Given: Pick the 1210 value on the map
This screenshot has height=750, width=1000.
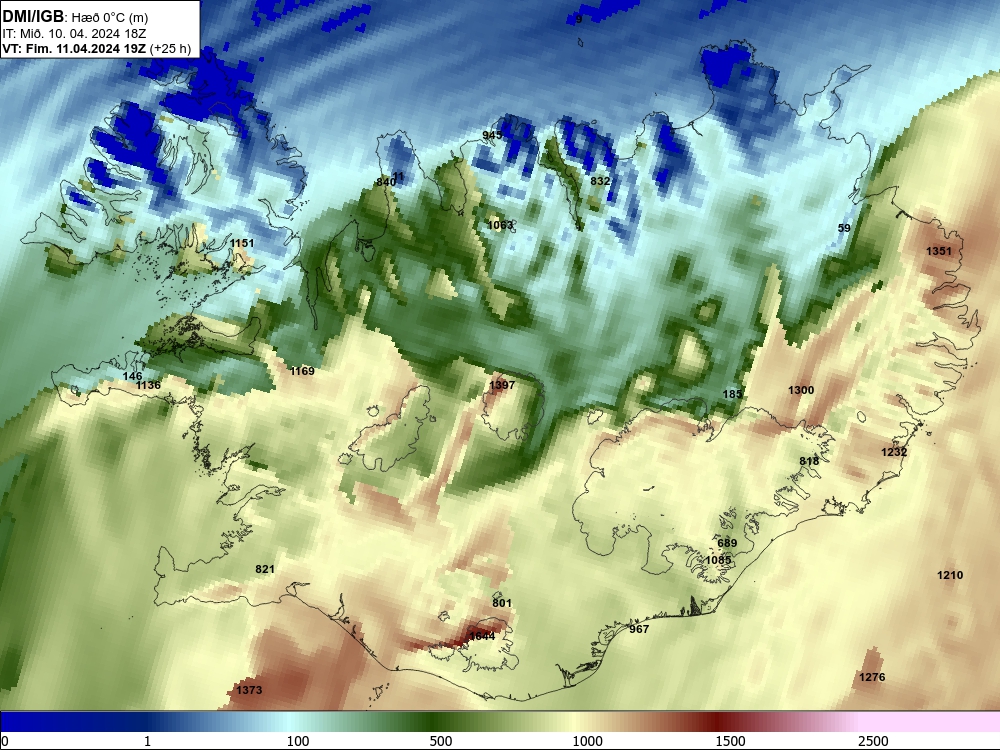Looking at the screenshot, I should pyautogui.click(x=950, y=575).
